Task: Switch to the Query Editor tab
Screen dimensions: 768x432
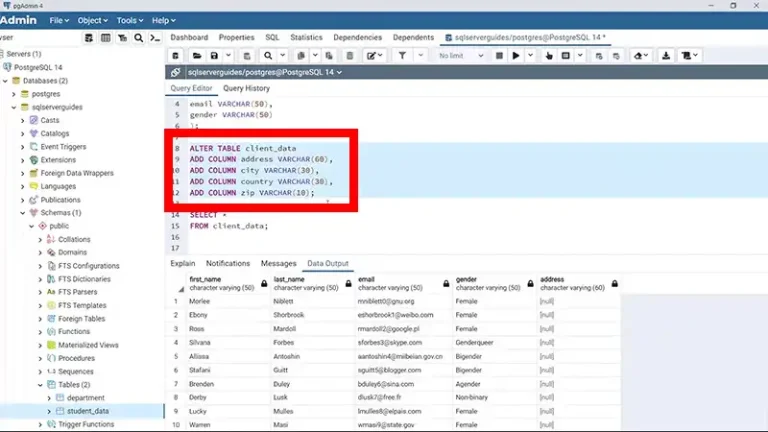Action: coord(191,89)
